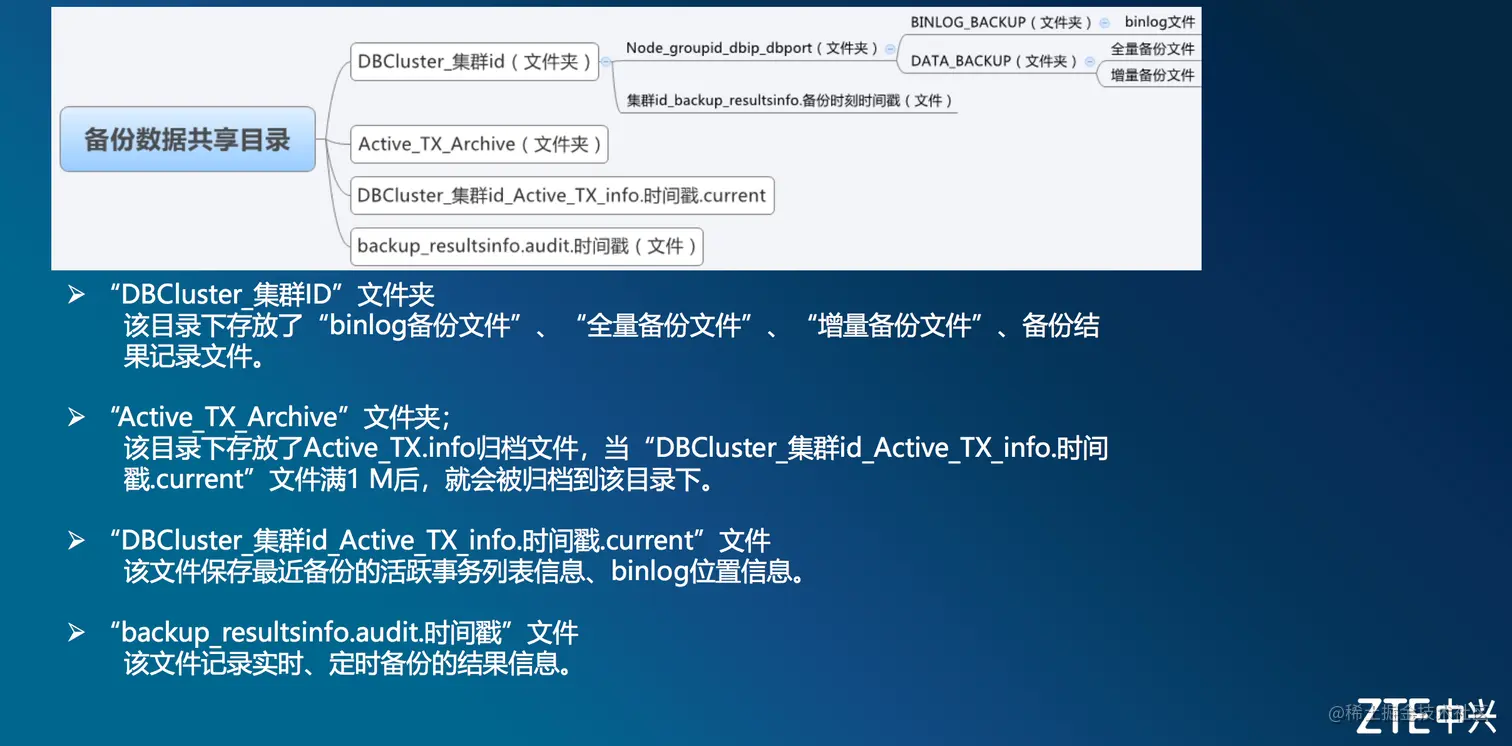Click the text 该目录下存放了“binlog备份文件”
Image resolution: width=1512 pixels, height=746 pixels.
click(x=325, y=326)
